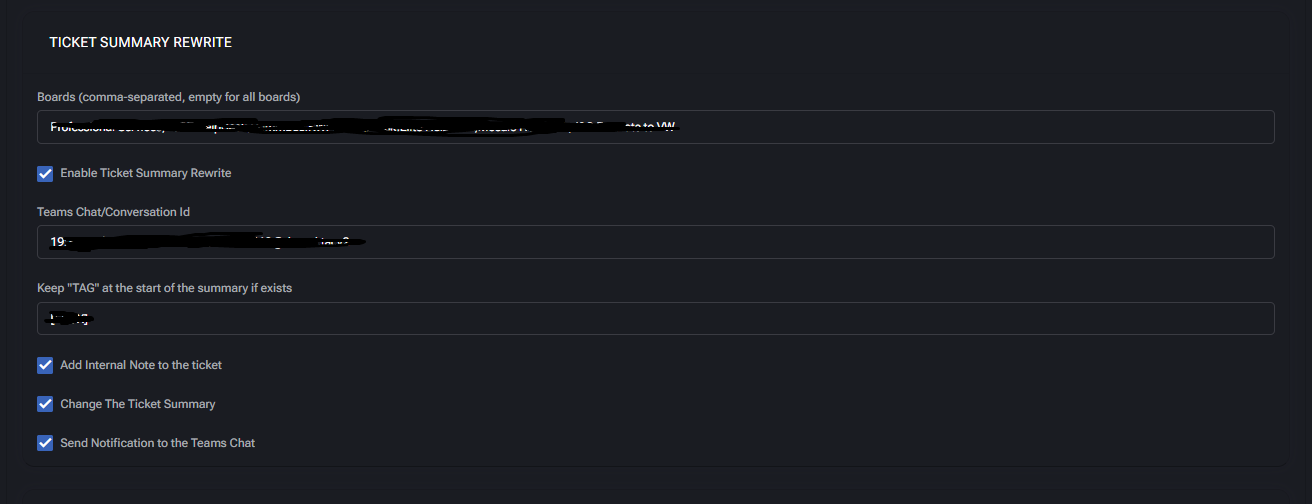
Task: Click the 'Change The Ticket Summary' label text
Action: coord(137,404)
